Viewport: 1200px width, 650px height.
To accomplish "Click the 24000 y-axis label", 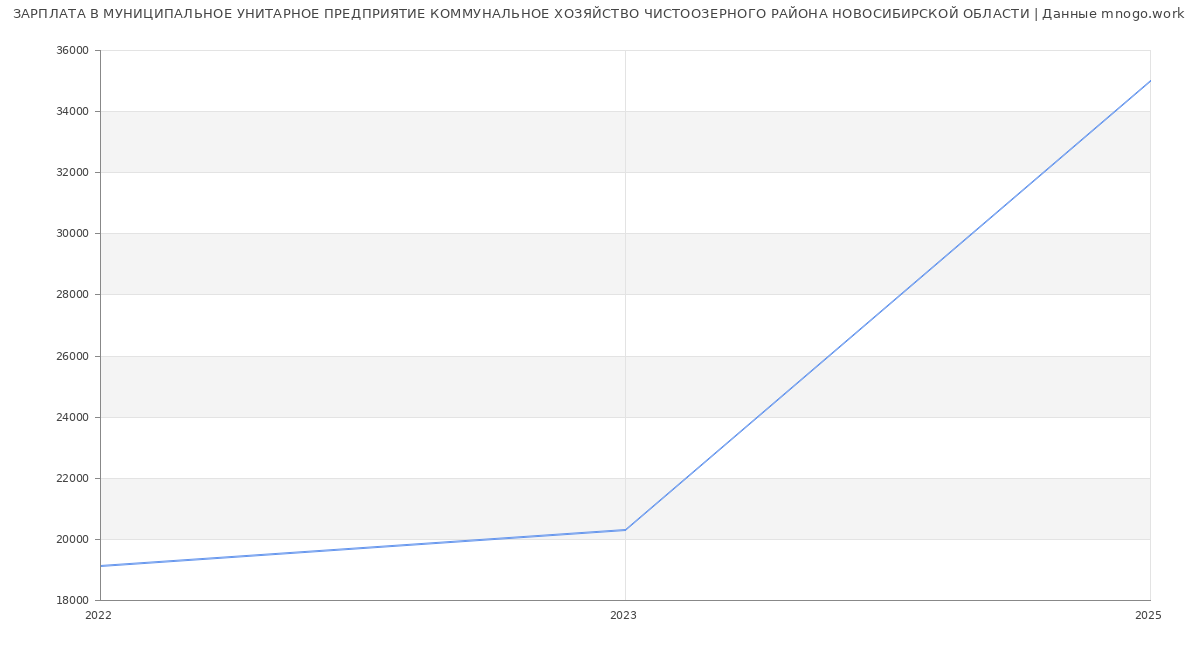I will (x=72, y=418).
